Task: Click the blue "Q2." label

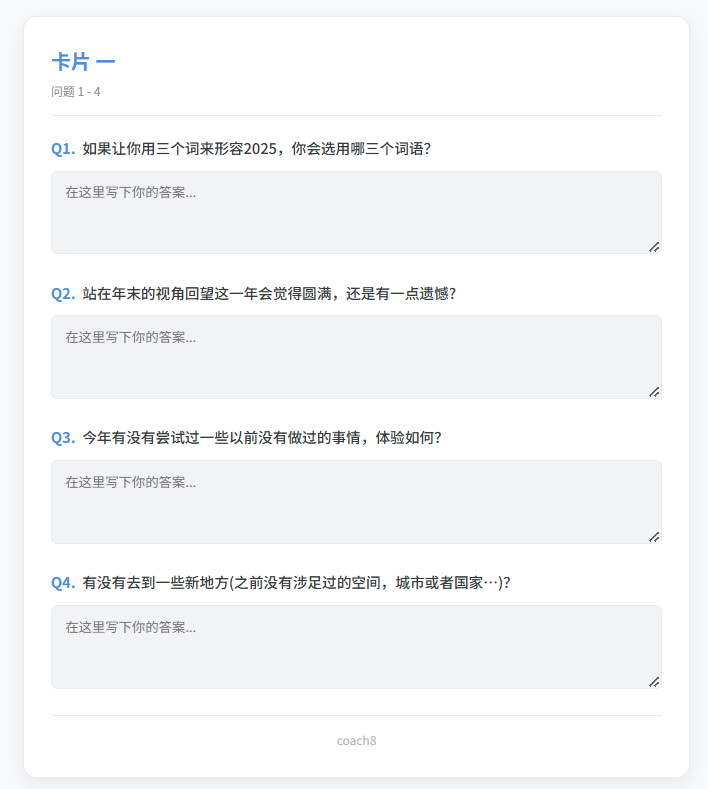Action: pyautogui.click(x=63, y=294)
